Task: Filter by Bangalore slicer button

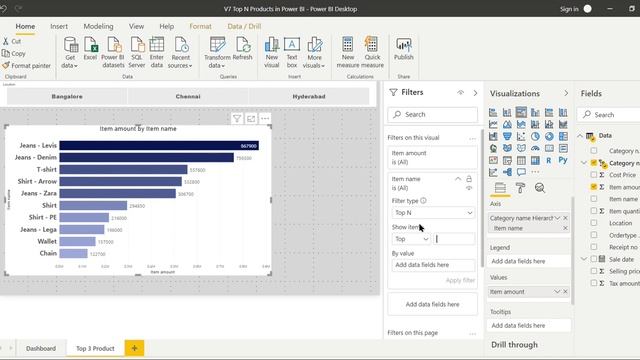Action: click(x=67, y=97)
